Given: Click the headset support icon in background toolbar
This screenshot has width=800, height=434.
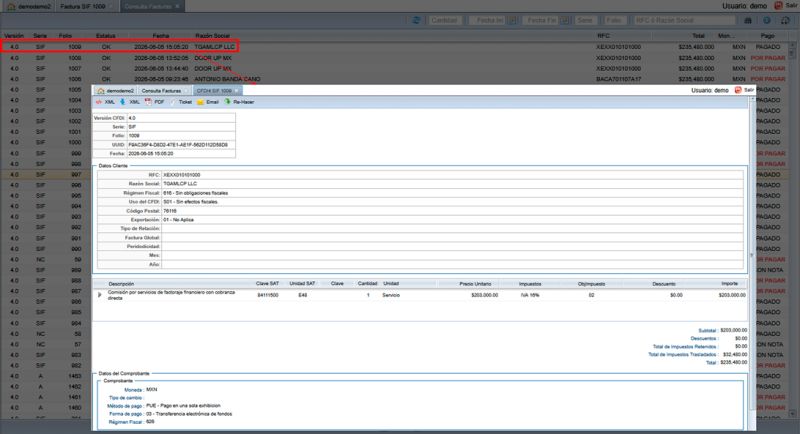Looking at the screenshot, I should pyautogui.click(x=785, y=20).
